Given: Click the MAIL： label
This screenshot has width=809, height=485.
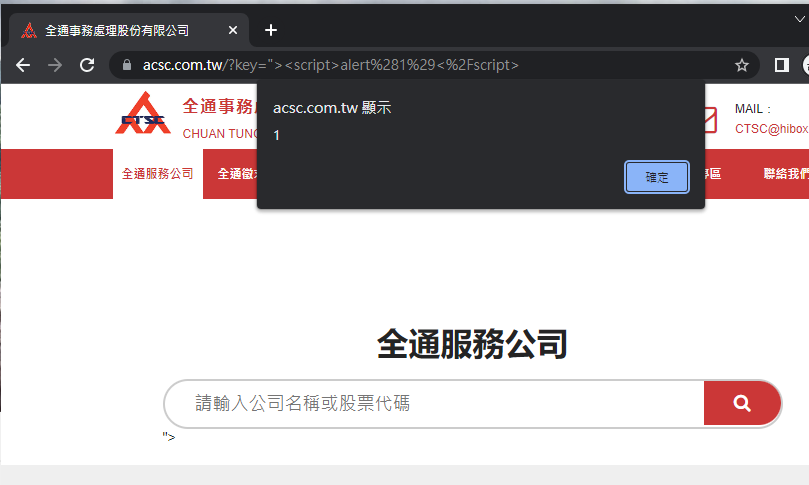Looking at the screenshot, I should pos(753,109).
